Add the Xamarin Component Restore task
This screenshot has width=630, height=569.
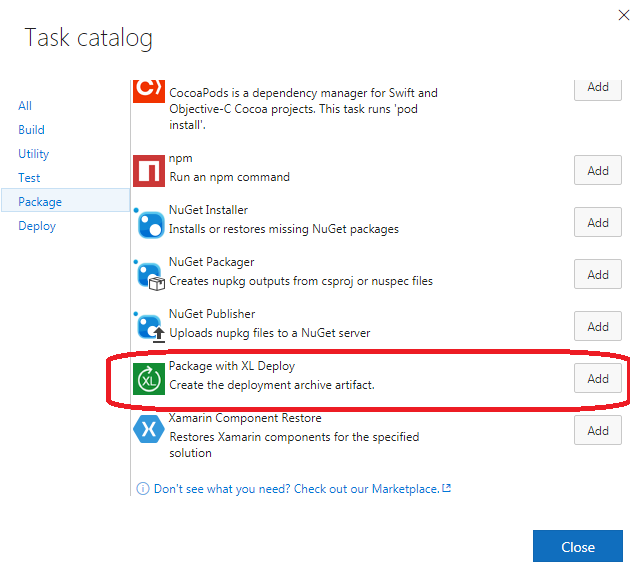coord(598,430)
